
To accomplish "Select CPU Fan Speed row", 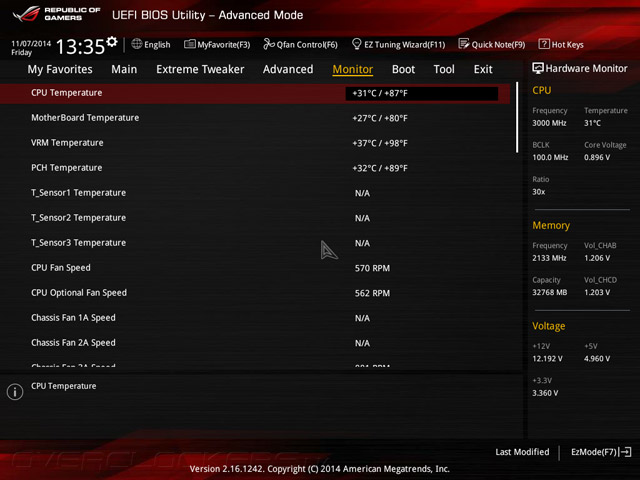I will coord(255,268).
